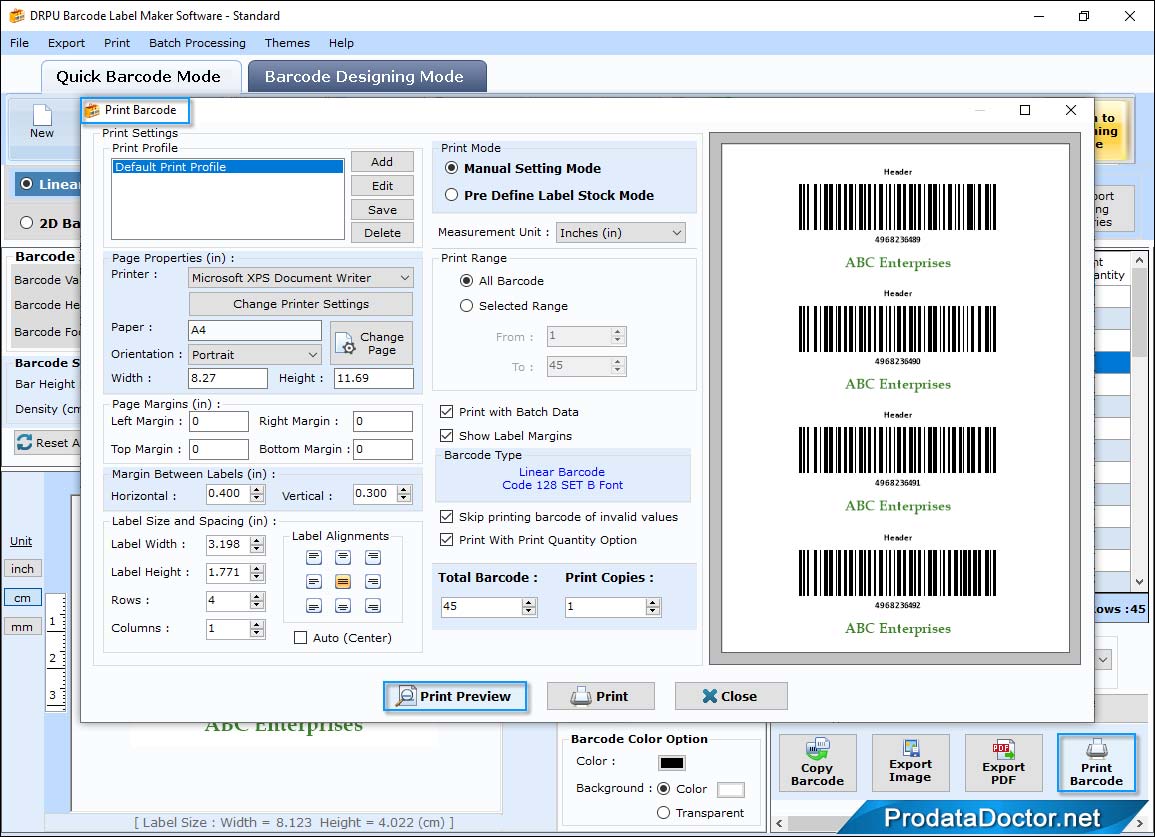Click the white Background color swatch
1155x837 pixels.
pyautogui.click(x=731, y=790)
